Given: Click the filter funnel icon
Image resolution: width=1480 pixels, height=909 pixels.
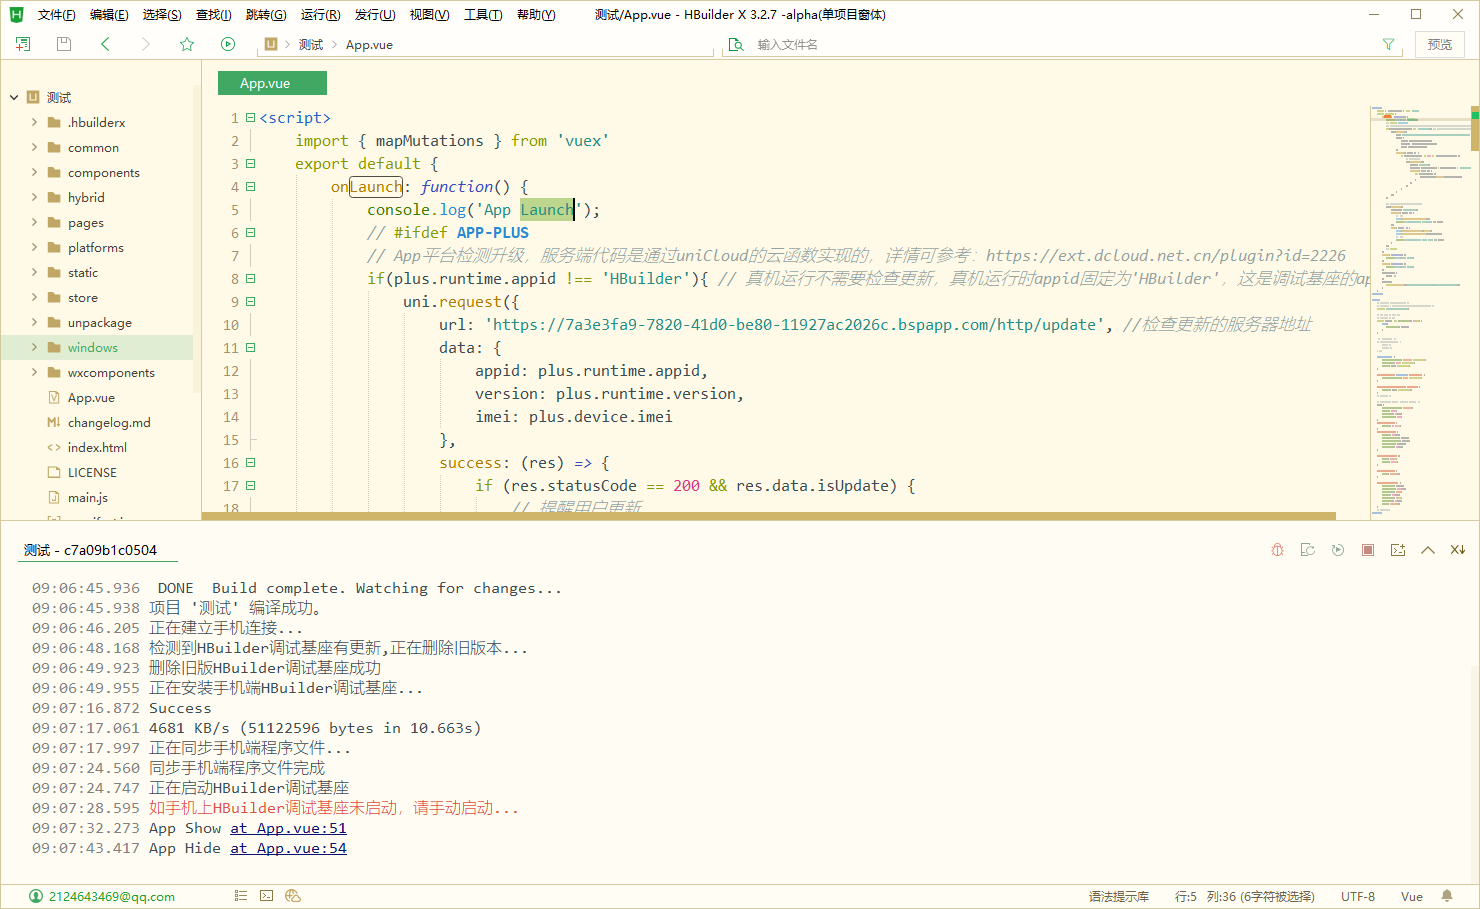Looking at the screenshot, I should [x=1388, y=44].
